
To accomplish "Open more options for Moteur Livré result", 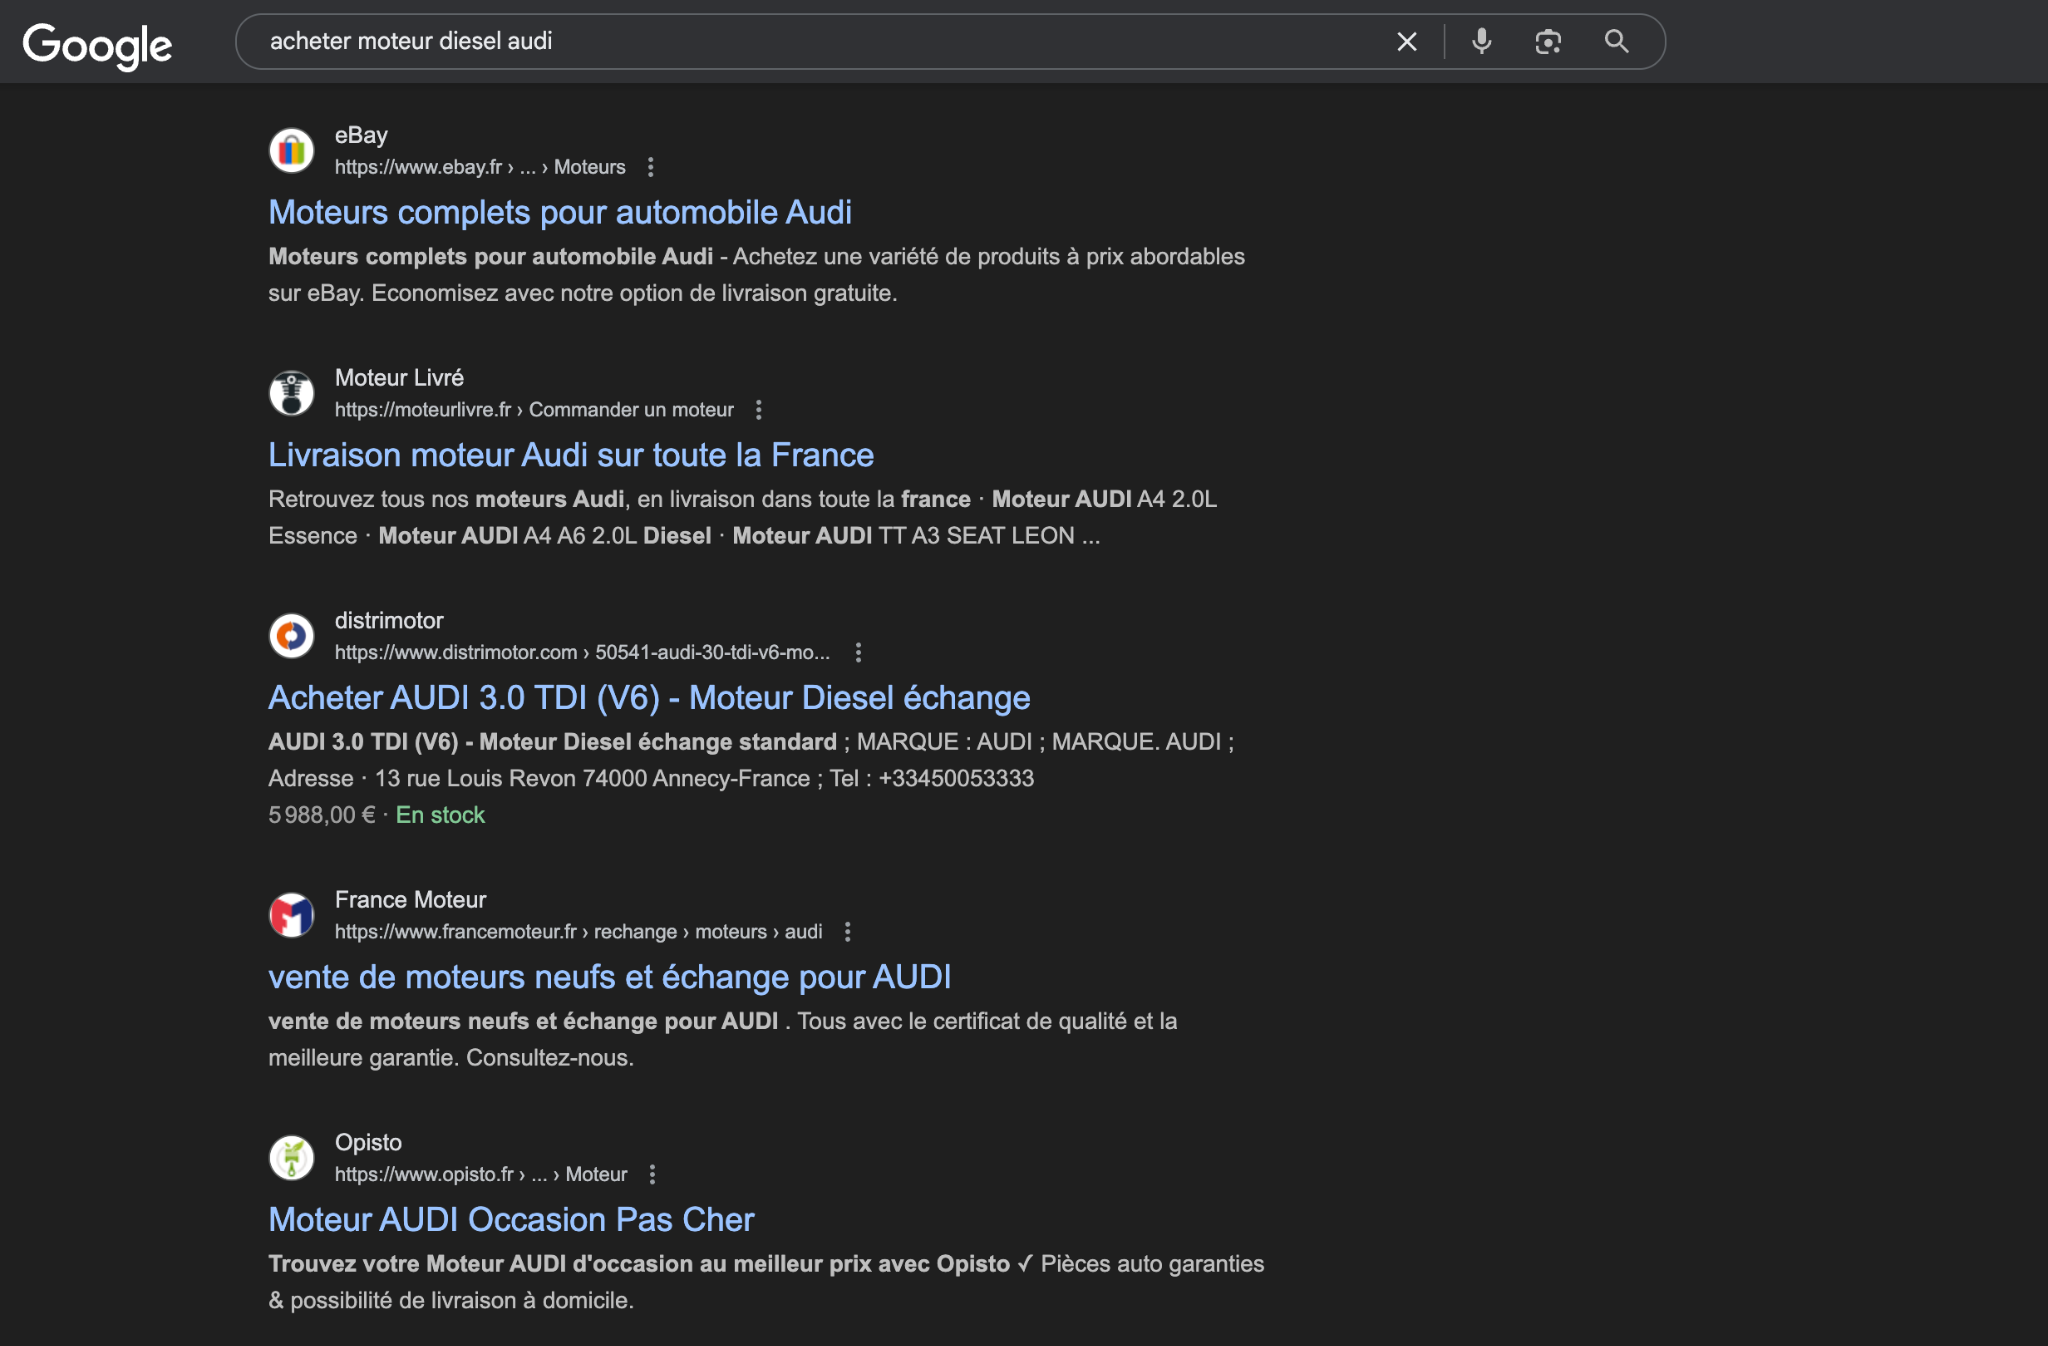I will tap(759, 410).
